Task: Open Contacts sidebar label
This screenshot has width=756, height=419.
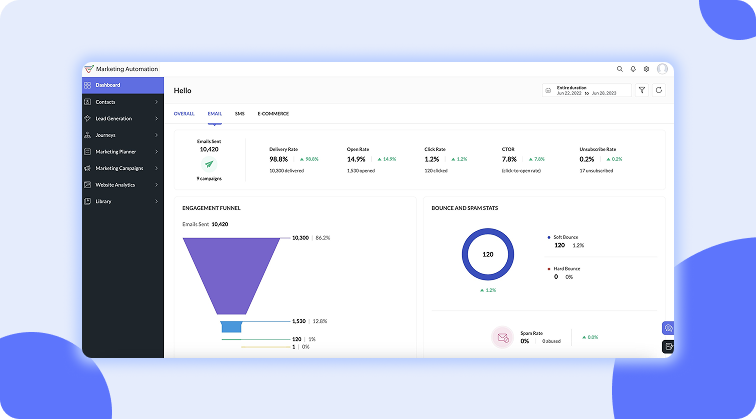Action: click(x=105, y=102)
